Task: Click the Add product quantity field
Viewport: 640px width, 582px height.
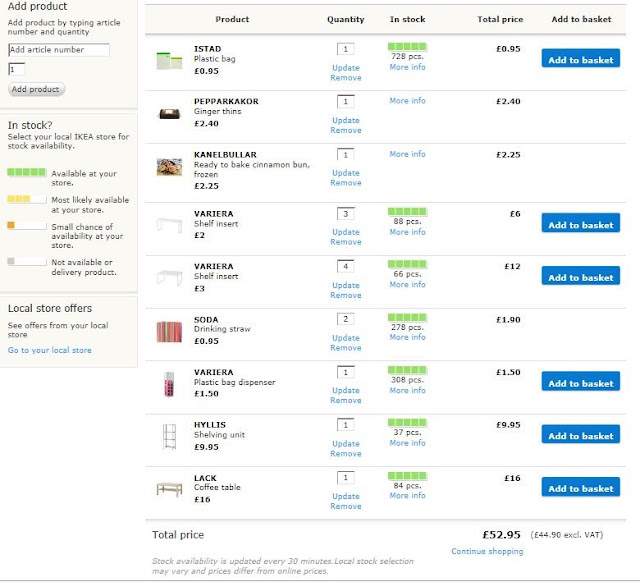Action: click(x=16, y=69)
